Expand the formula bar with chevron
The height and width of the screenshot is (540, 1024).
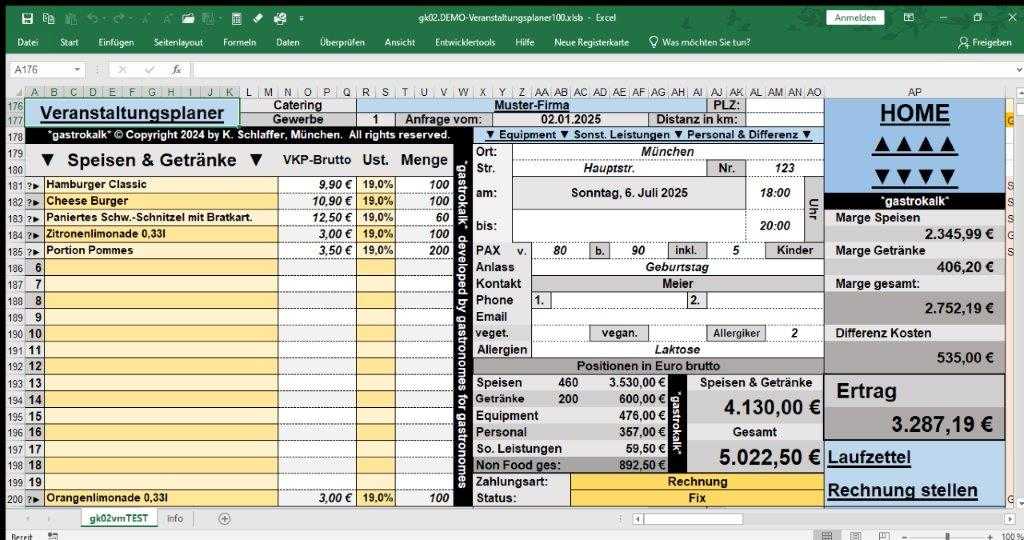point(1013,70)
